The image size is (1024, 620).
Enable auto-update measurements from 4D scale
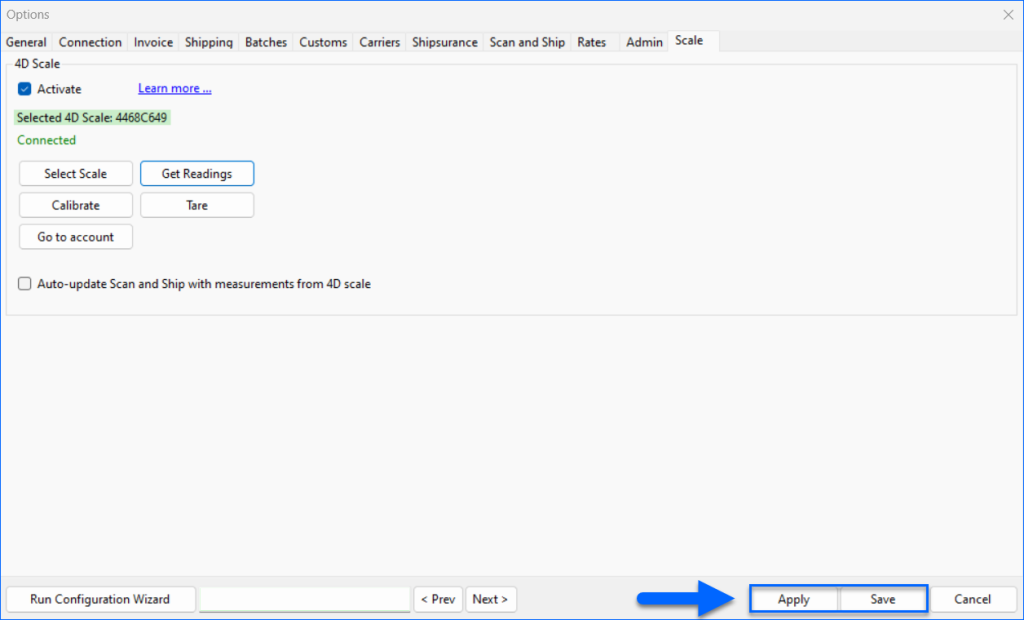pos(24,283)
